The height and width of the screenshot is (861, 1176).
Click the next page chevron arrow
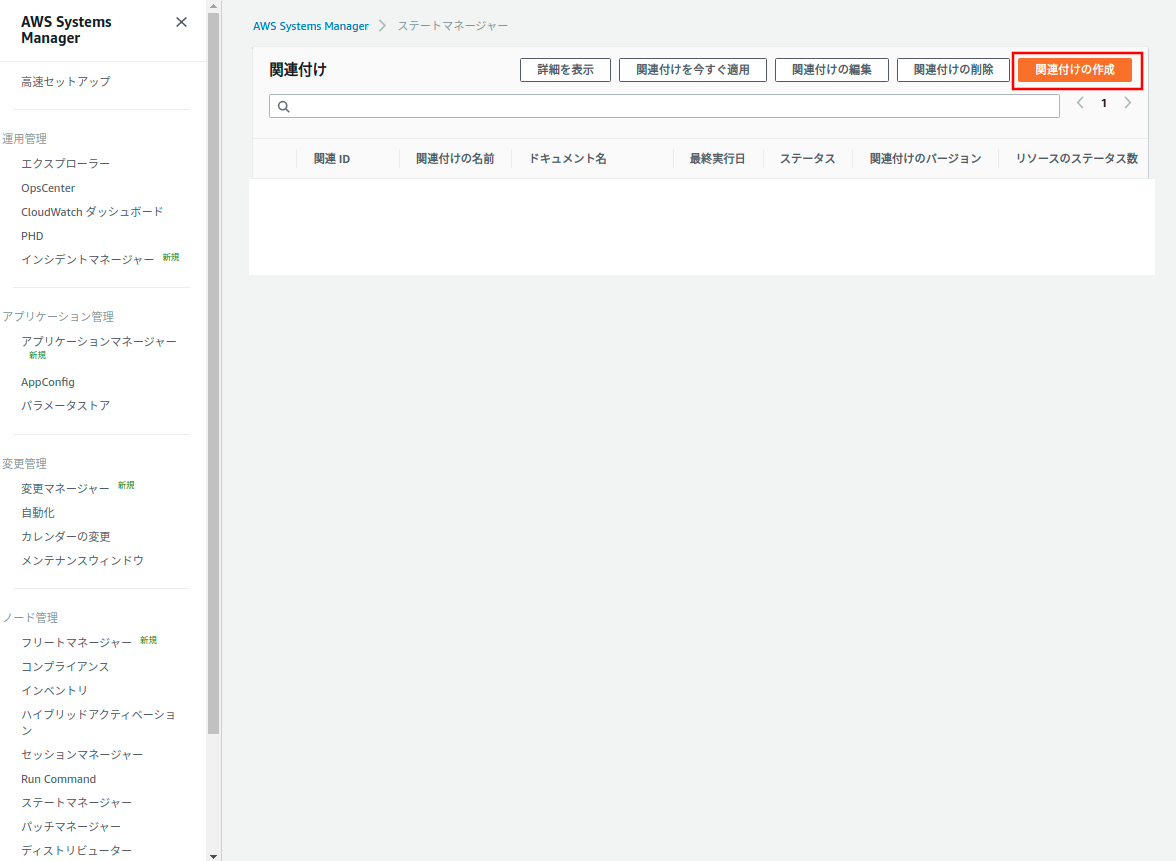click(x=1128, y=102)
